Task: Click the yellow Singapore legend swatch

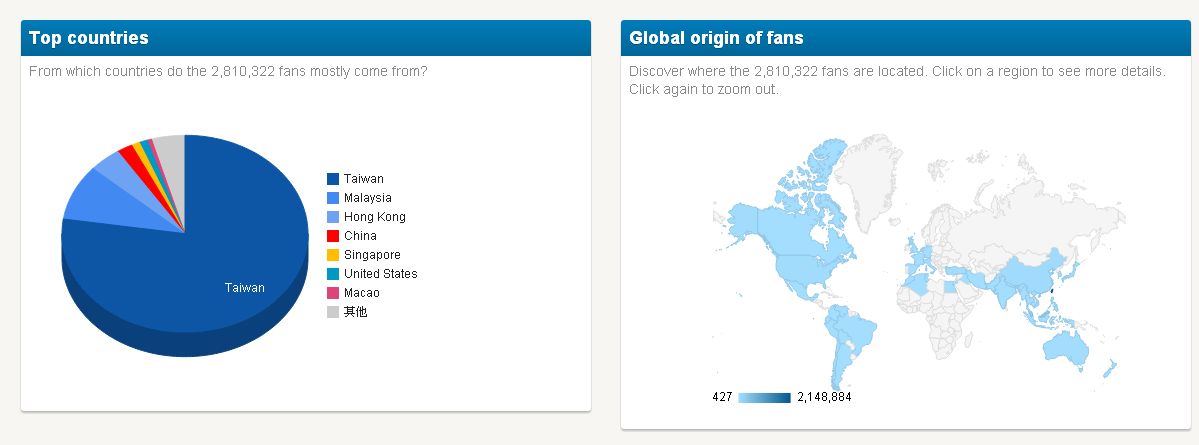Action: [x=333, y=255]
